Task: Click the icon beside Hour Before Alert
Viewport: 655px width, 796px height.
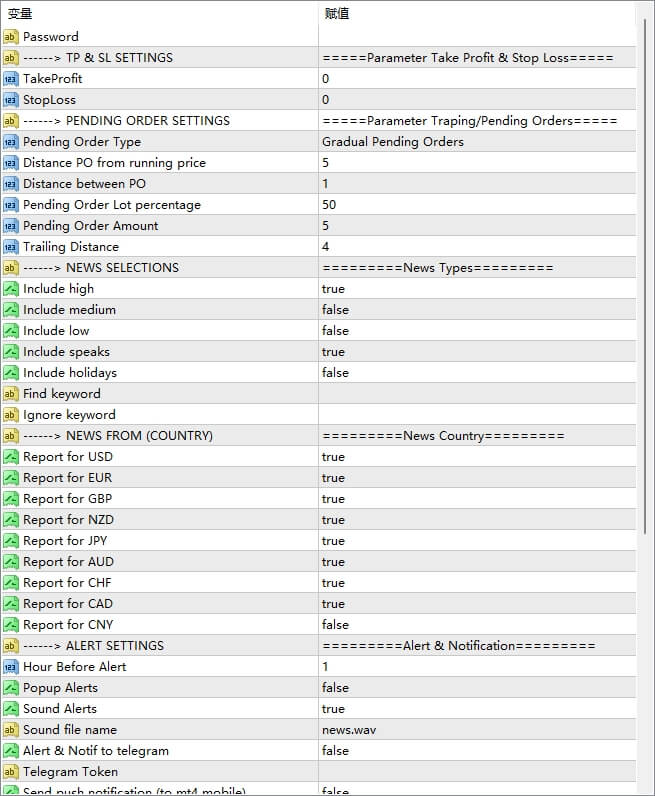Action: (x=11, y=667)
